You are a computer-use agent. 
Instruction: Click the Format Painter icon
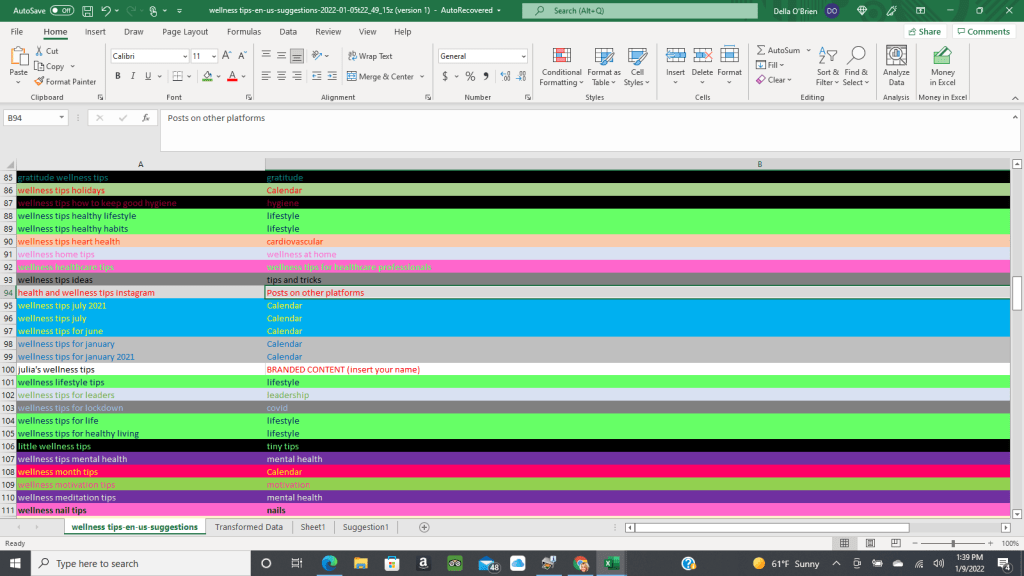(x=40, y=81)
